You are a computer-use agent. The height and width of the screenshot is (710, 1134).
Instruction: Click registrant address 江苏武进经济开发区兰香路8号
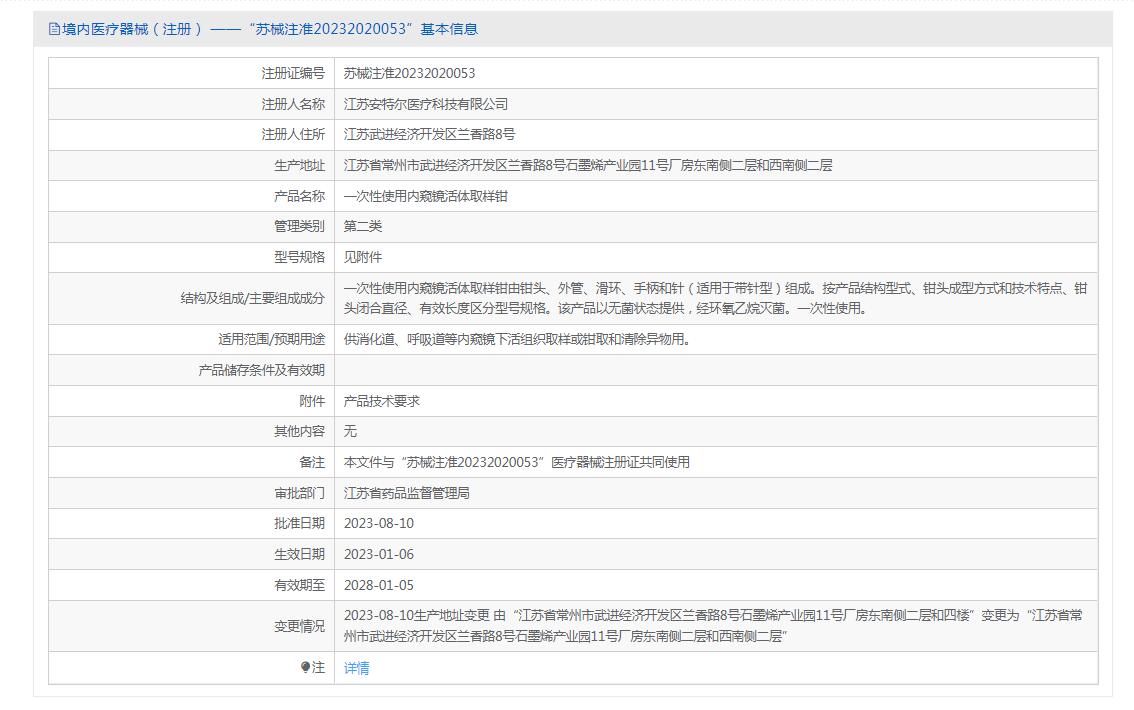click(x=429, y=134)
